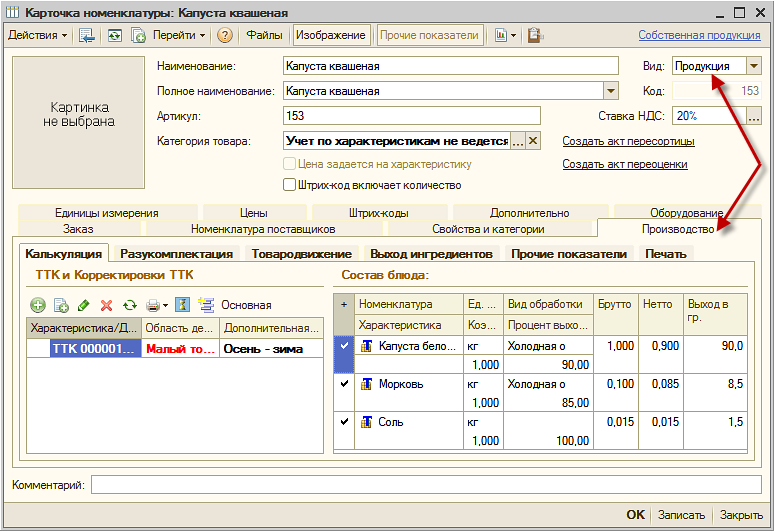Open the Заказ tab
This screenshot has height=531, width=774.
78,228
